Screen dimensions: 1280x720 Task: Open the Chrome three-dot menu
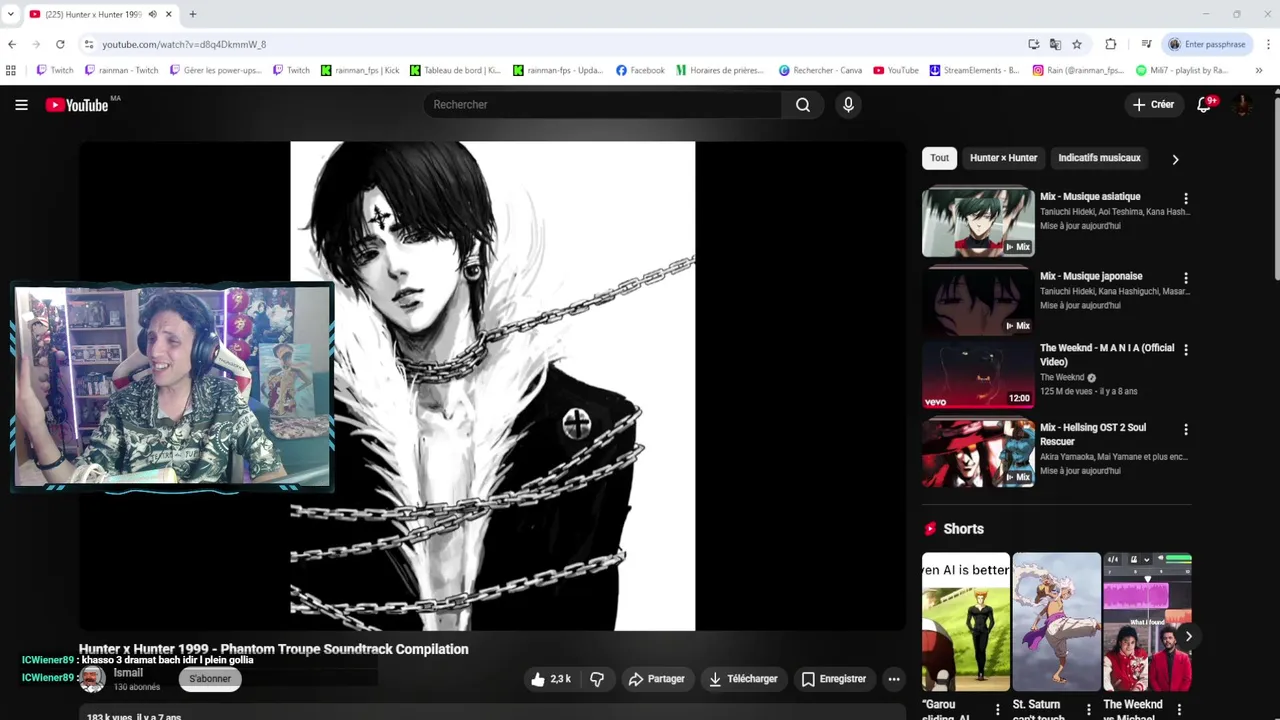[x=1268, y=44]
